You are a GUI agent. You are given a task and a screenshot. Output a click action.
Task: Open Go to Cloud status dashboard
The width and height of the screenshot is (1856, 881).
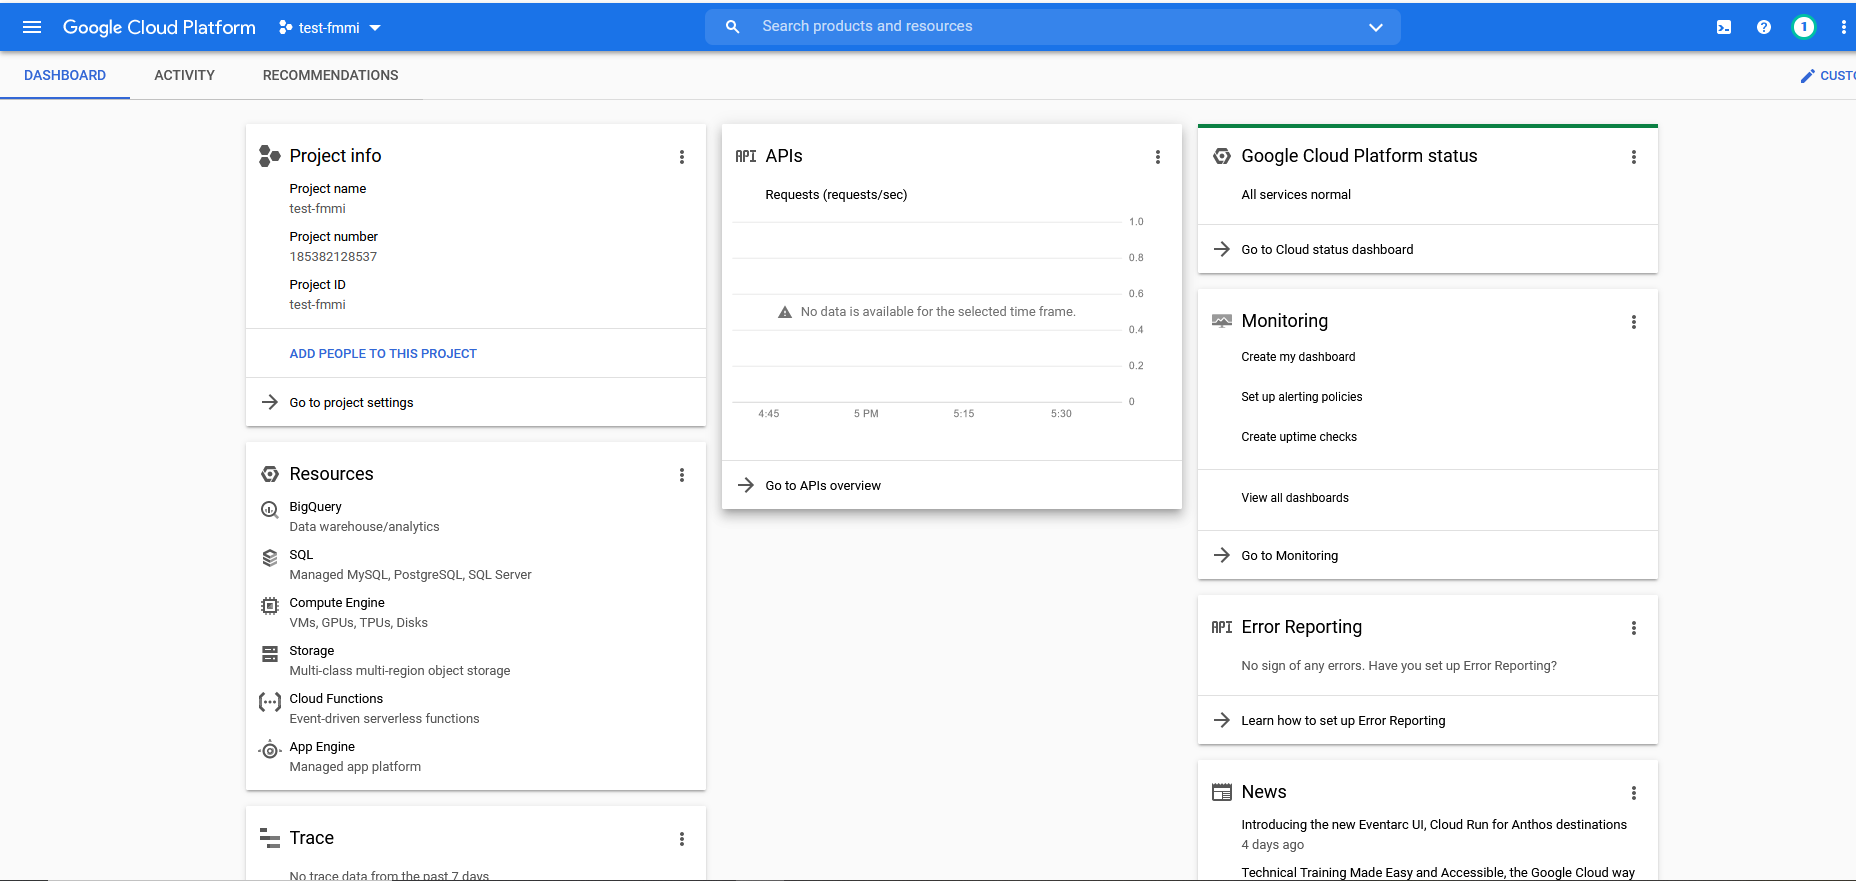coord(1327,250)
